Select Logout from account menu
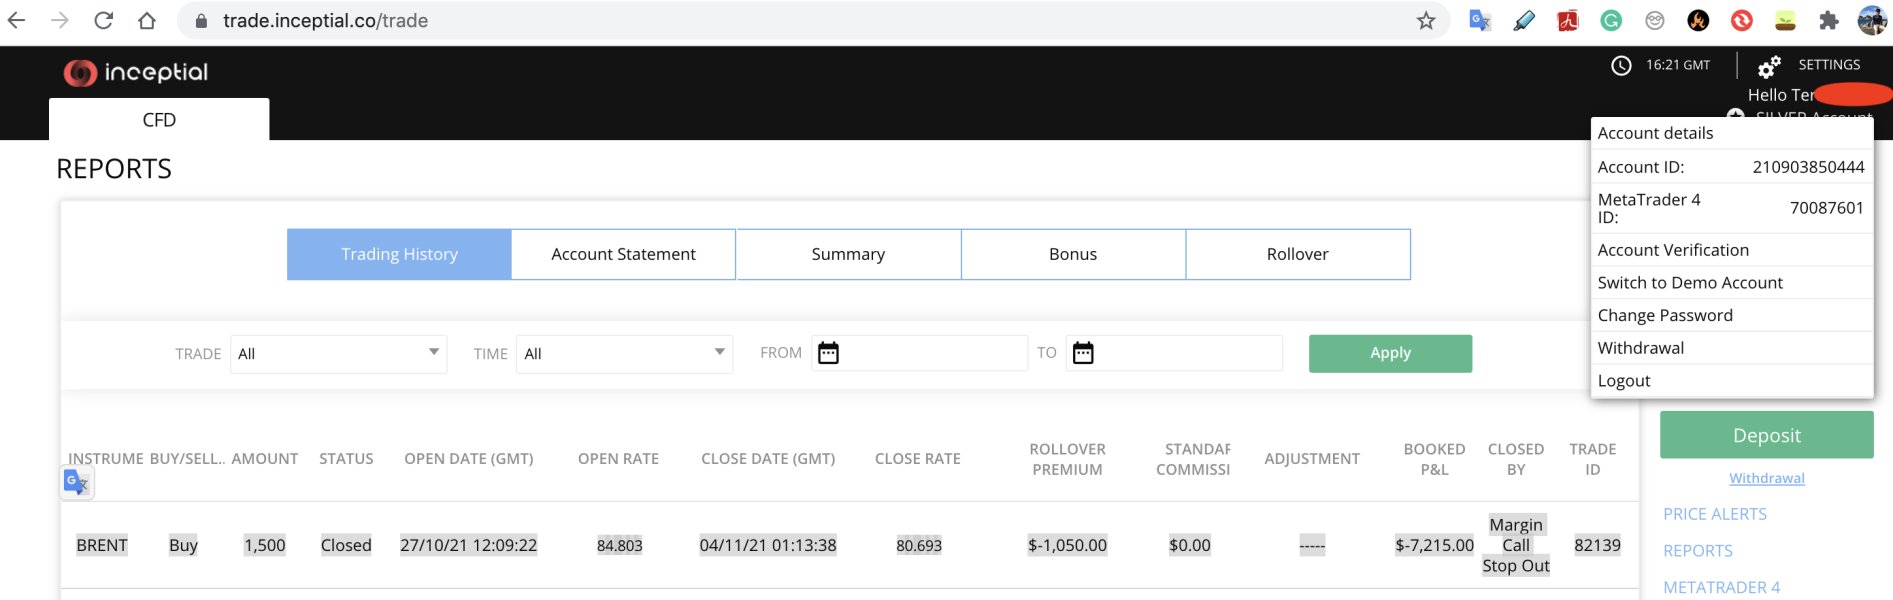 (1624, 381)
